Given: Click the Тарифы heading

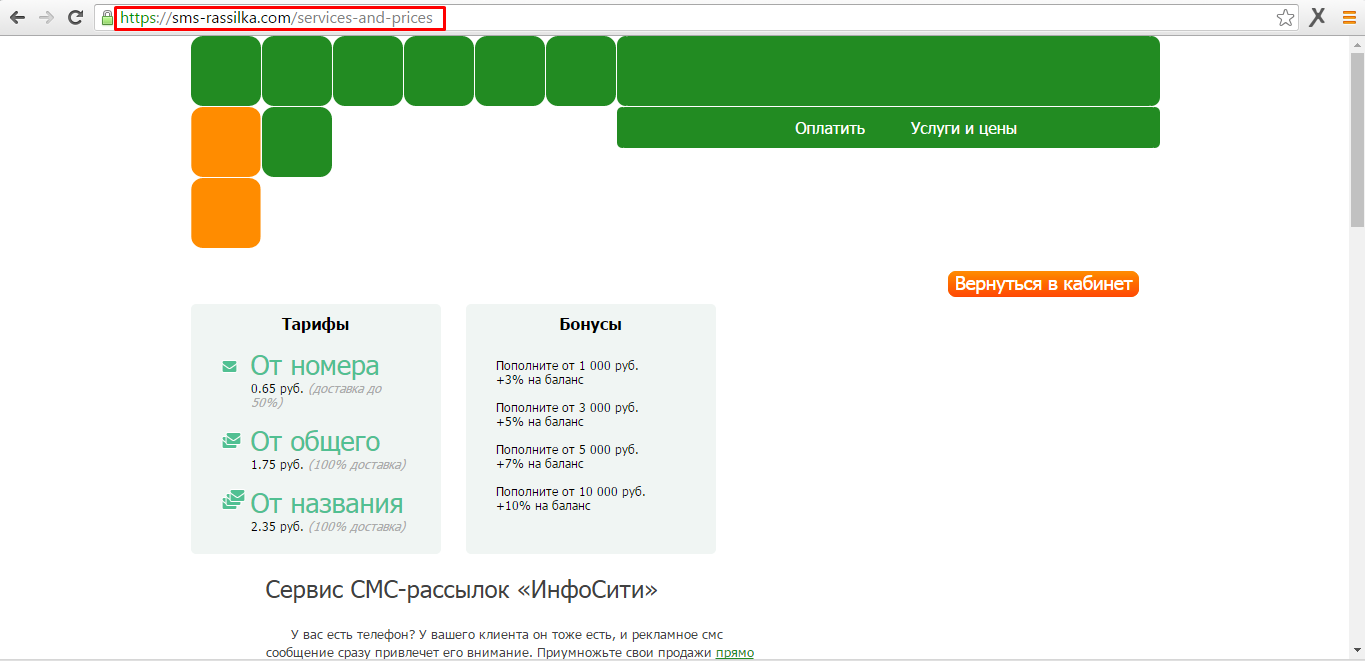Looking at the screenshot, I should tap(316, 325).
